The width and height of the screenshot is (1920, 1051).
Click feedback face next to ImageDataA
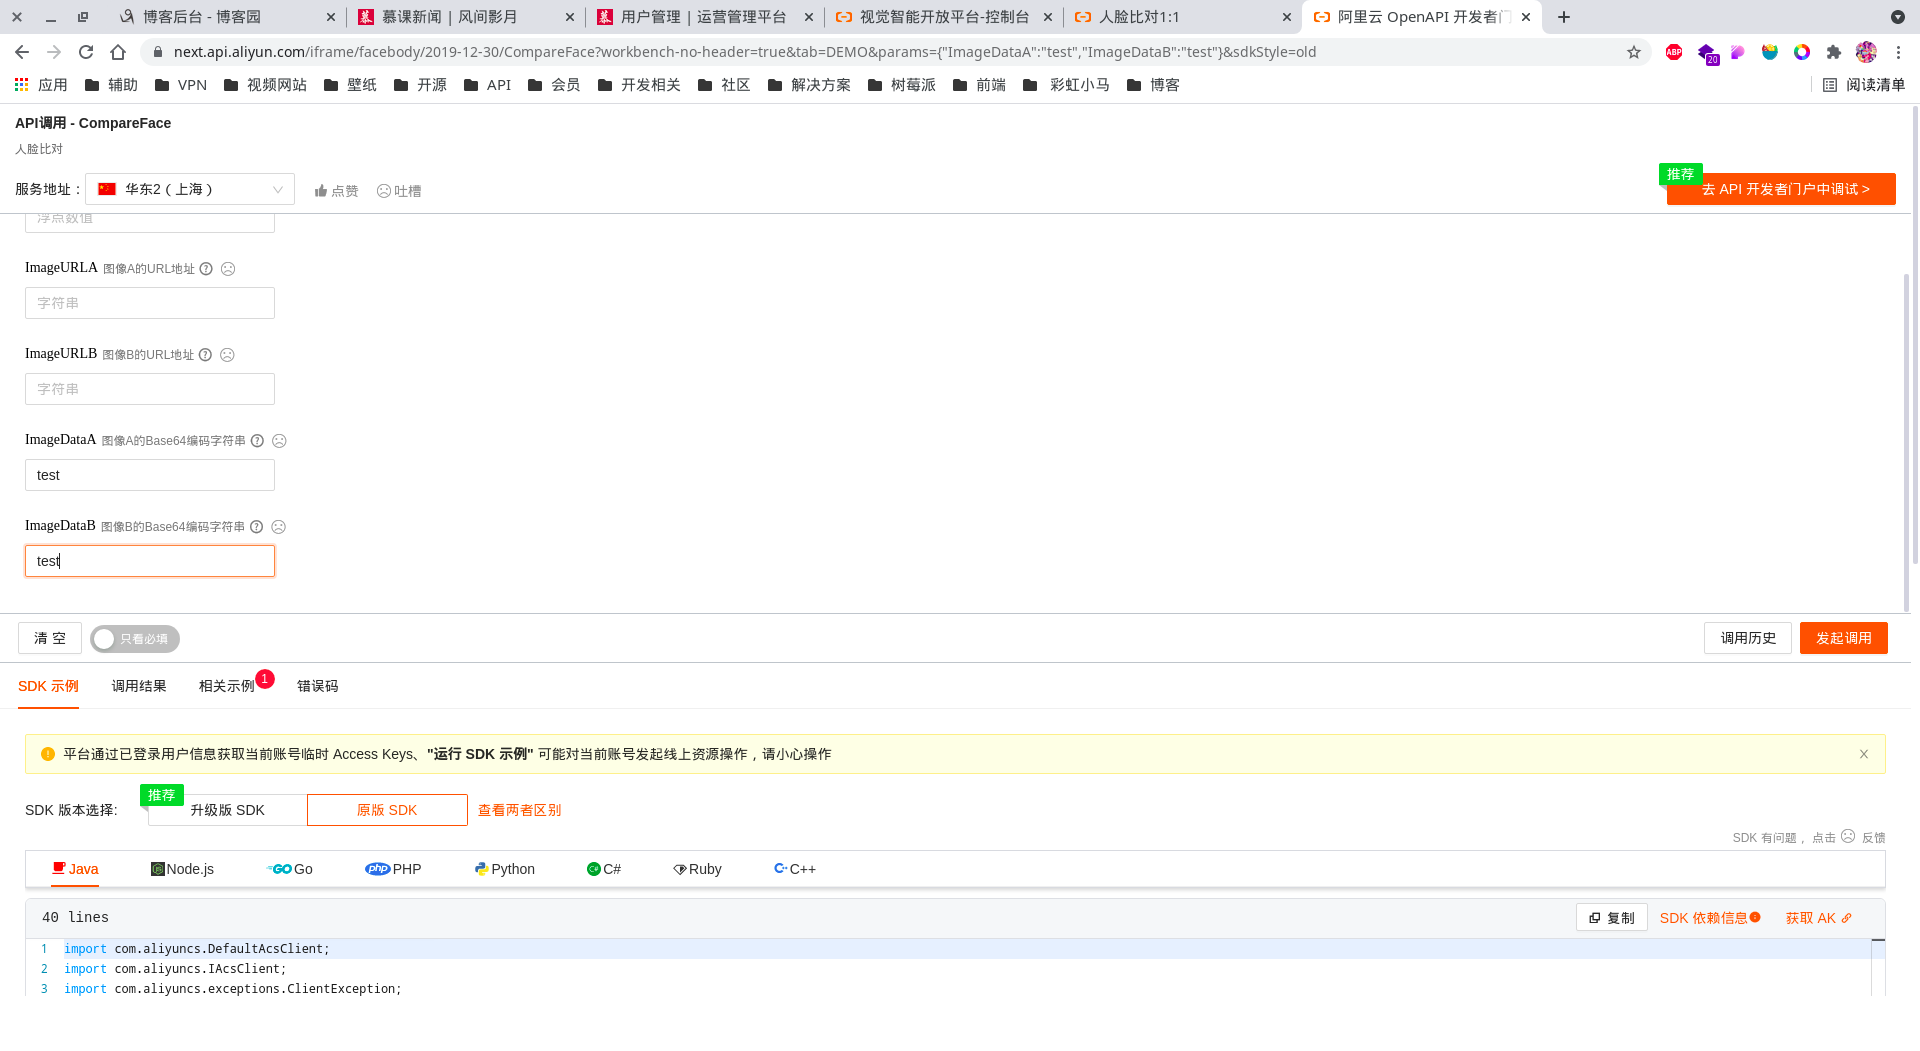pos(279,441)
